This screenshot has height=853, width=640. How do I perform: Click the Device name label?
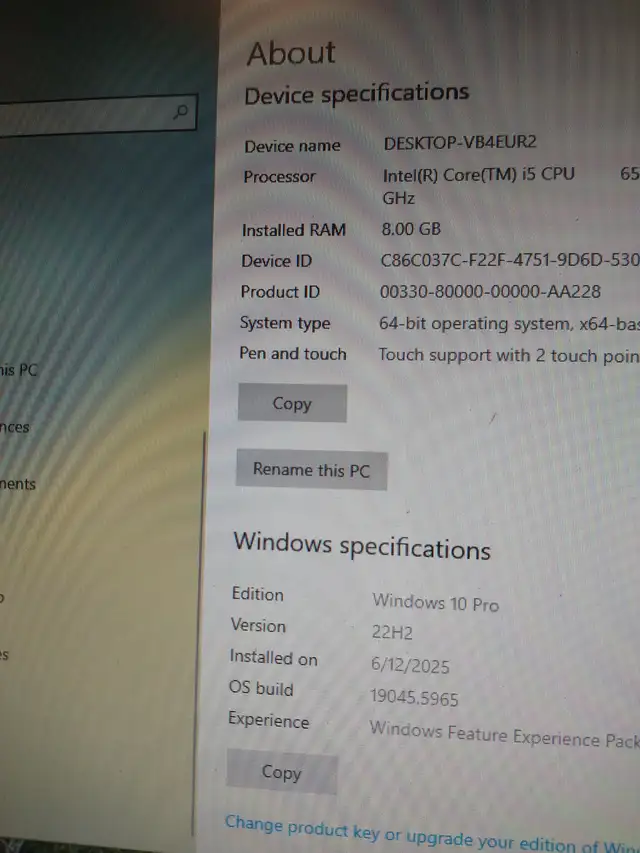(x=292, y=146)
